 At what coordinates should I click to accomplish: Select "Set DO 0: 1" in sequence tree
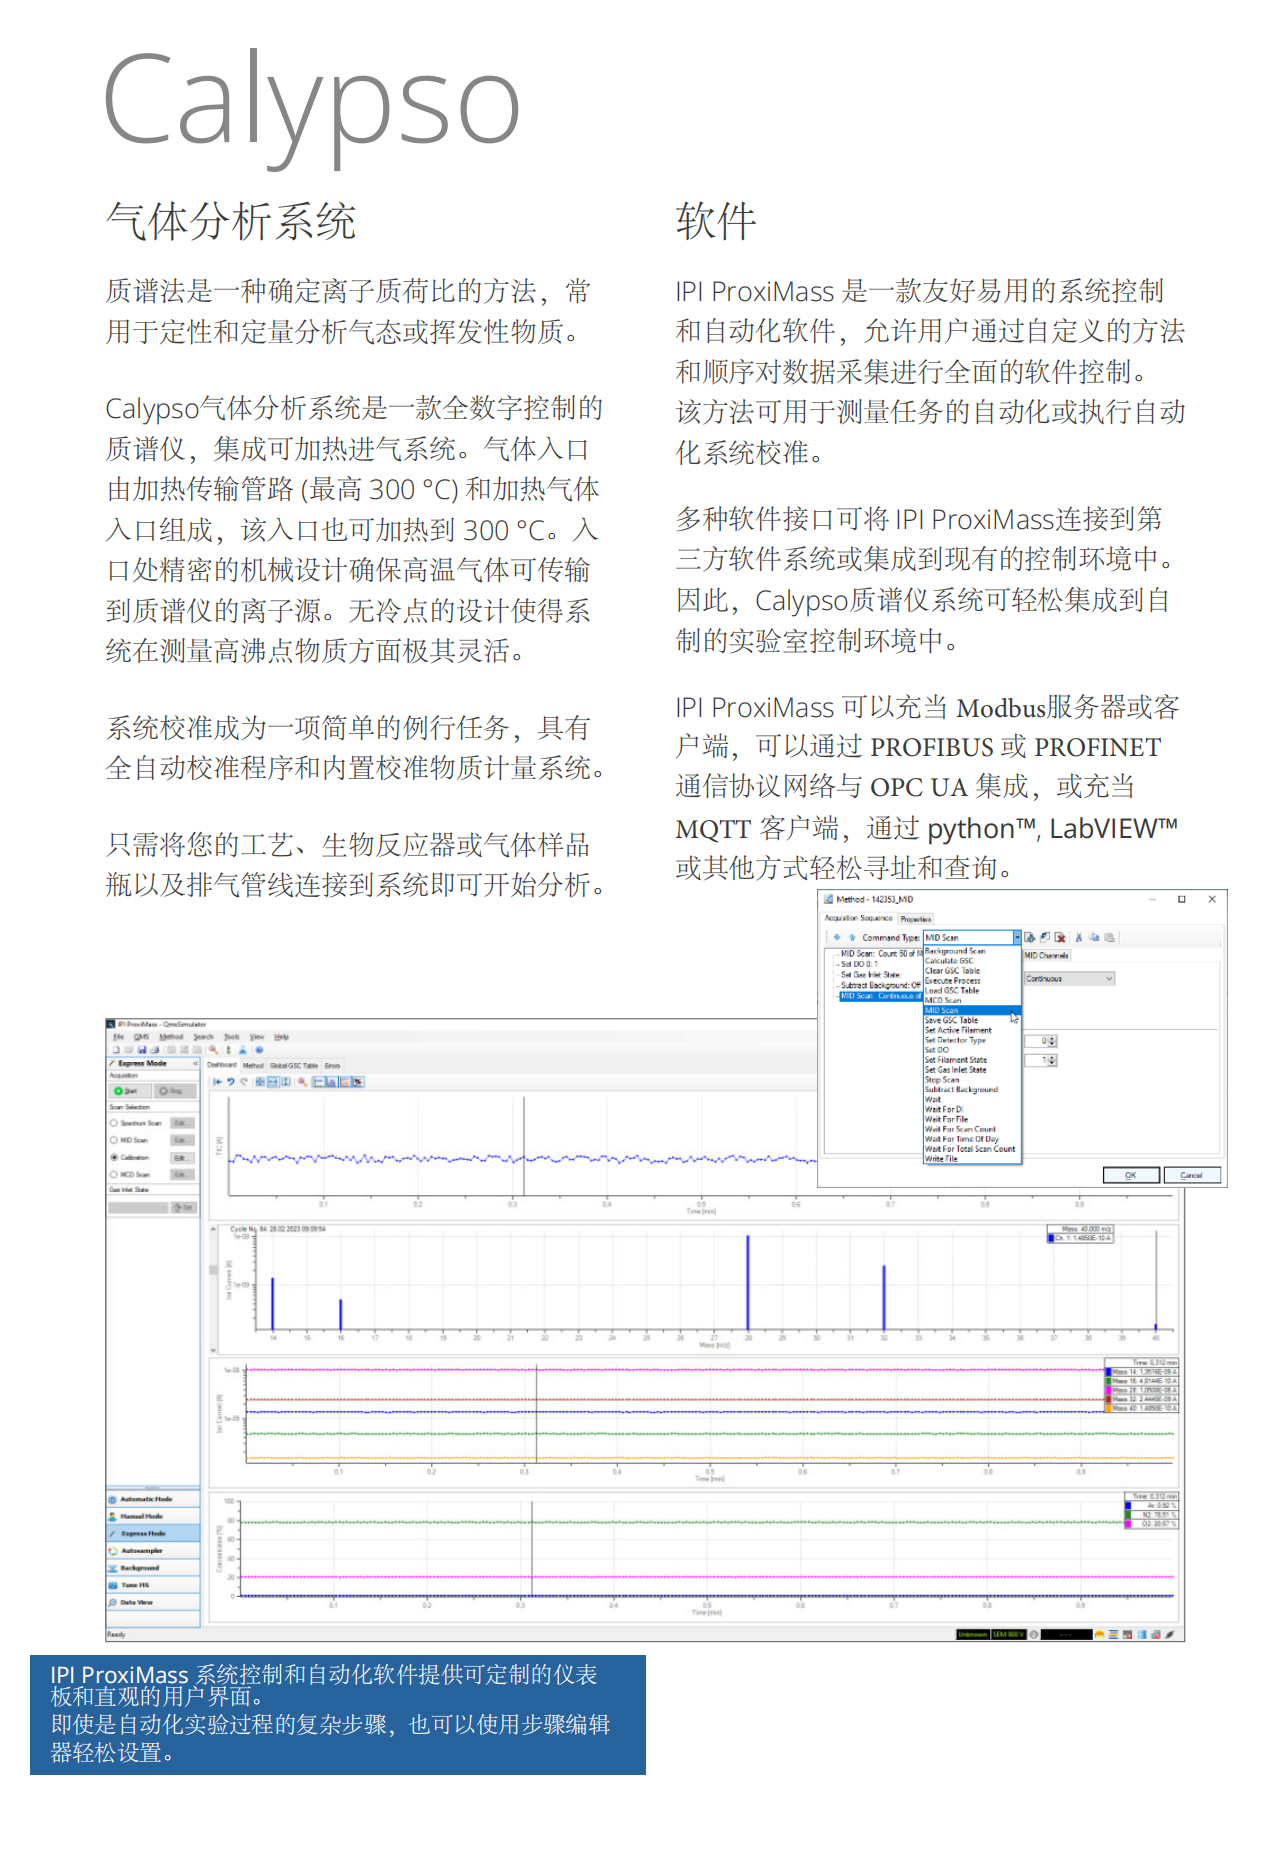(x=860, y=964)
